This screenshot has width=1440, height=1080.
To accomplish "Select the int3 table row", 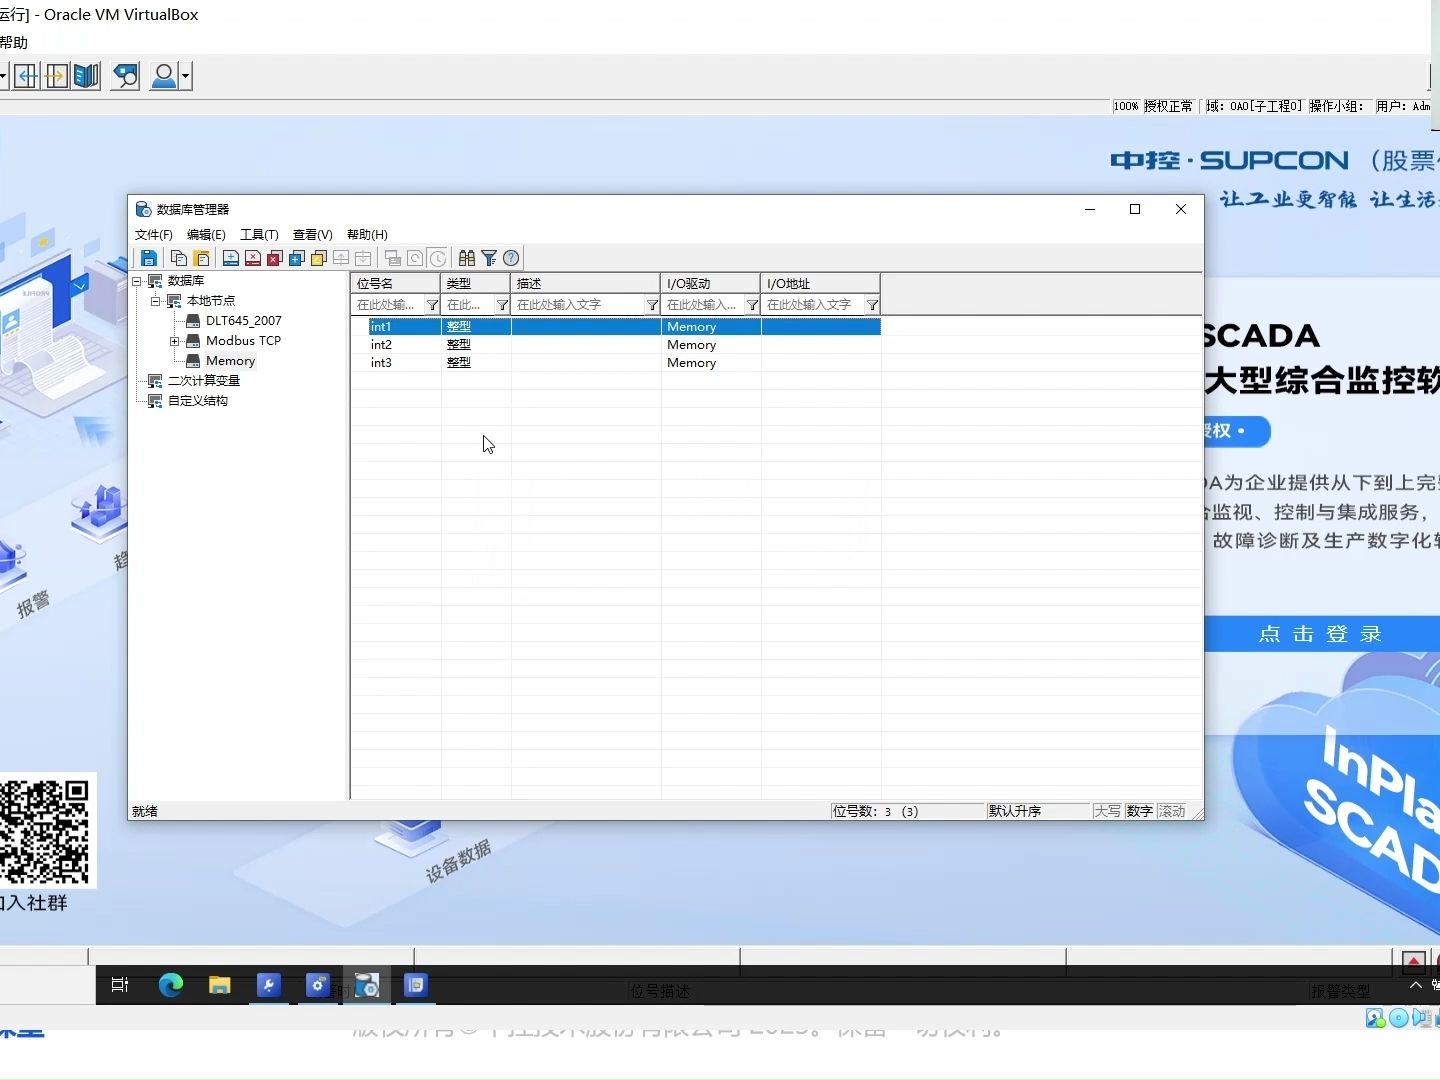I will 616,363.
